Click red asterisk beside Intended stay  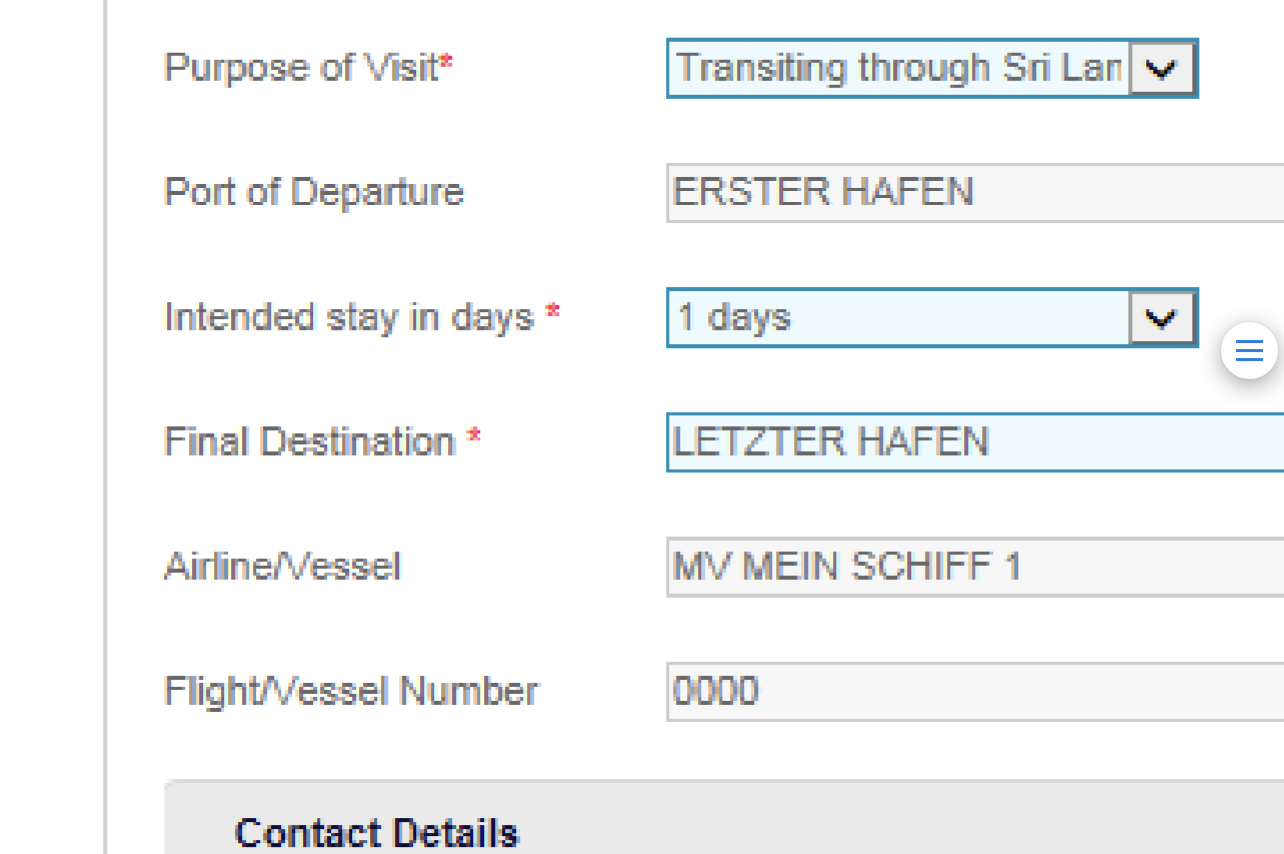click(x=552, y=314)
